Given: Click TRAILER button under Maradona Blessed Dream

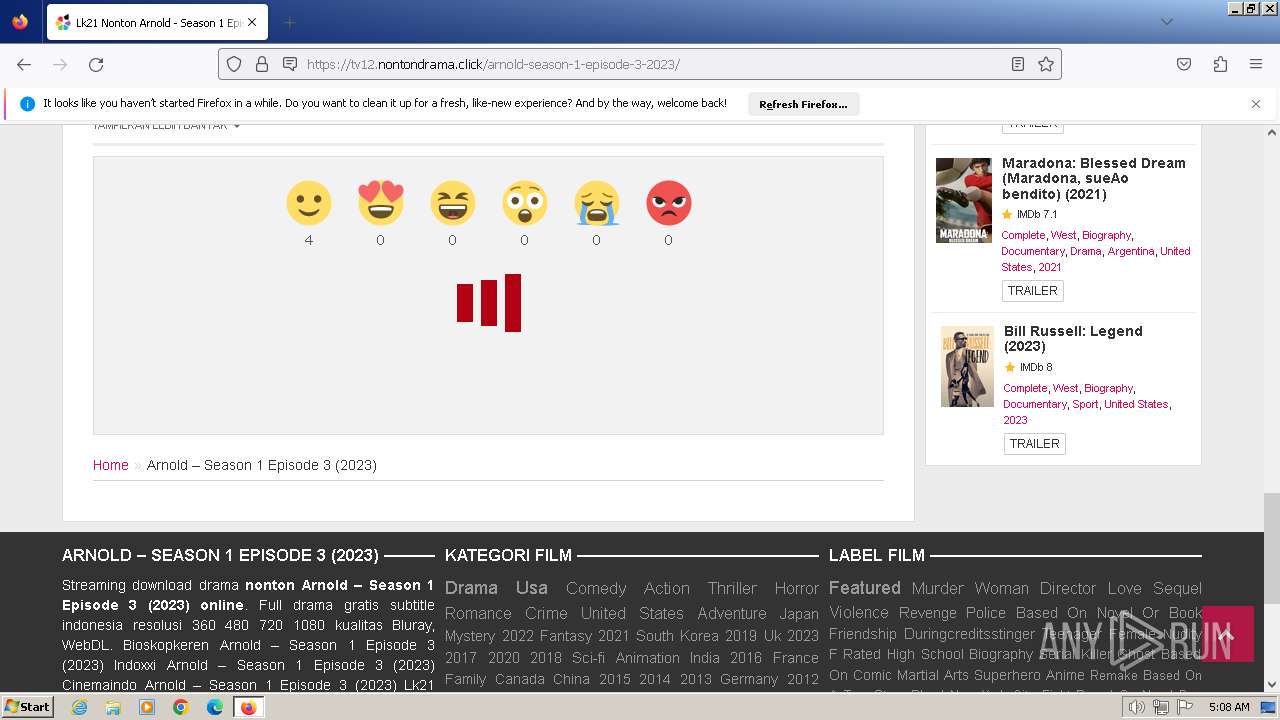Looking at the screenshot, I should (1032, 291).
